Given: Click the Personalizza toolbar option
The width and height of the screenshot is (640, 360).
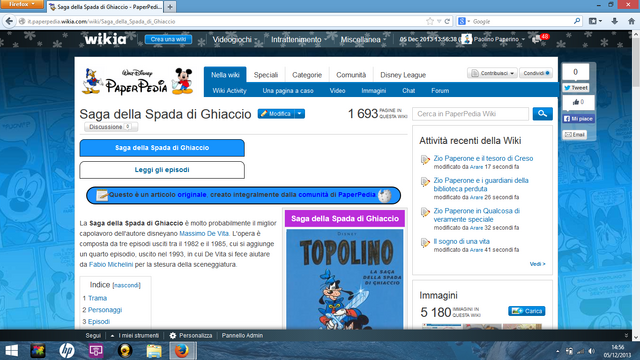Looking at the screenshot, I should (191, 336).
